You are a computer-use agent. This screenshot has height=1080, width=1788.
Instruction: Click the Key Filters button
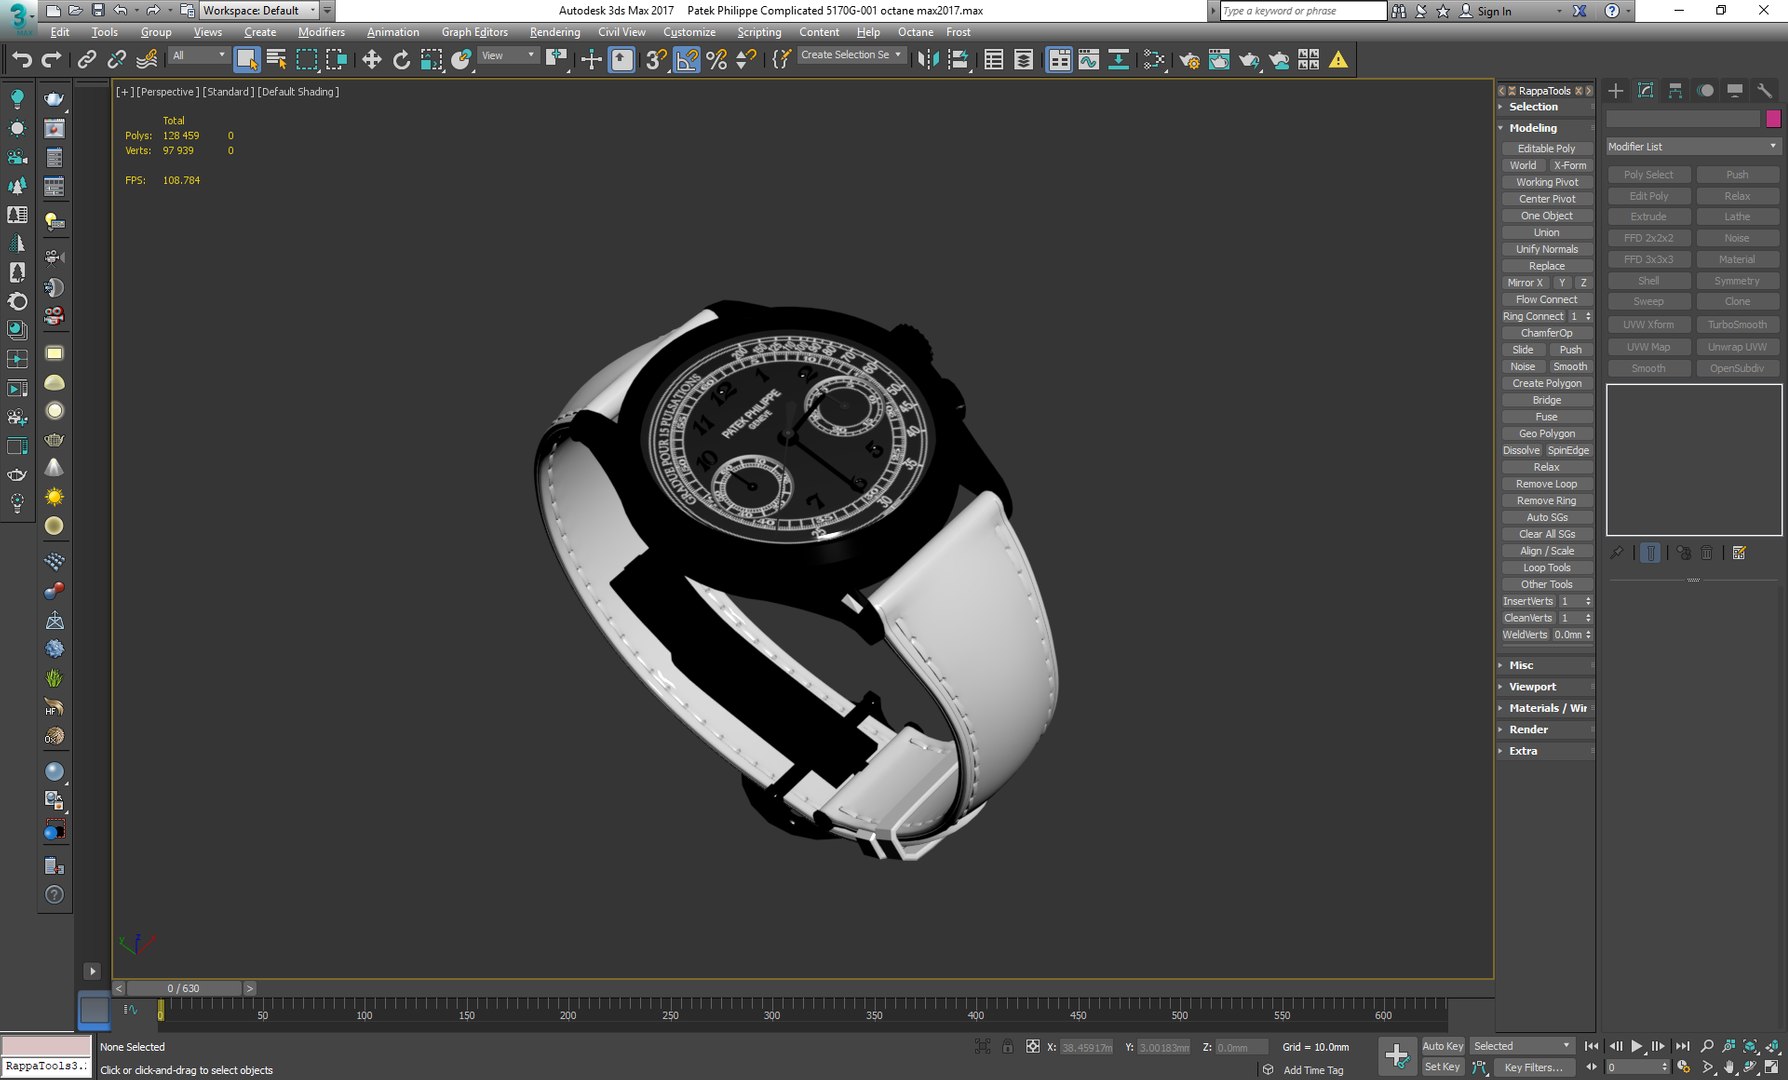pos(1533,1067)
